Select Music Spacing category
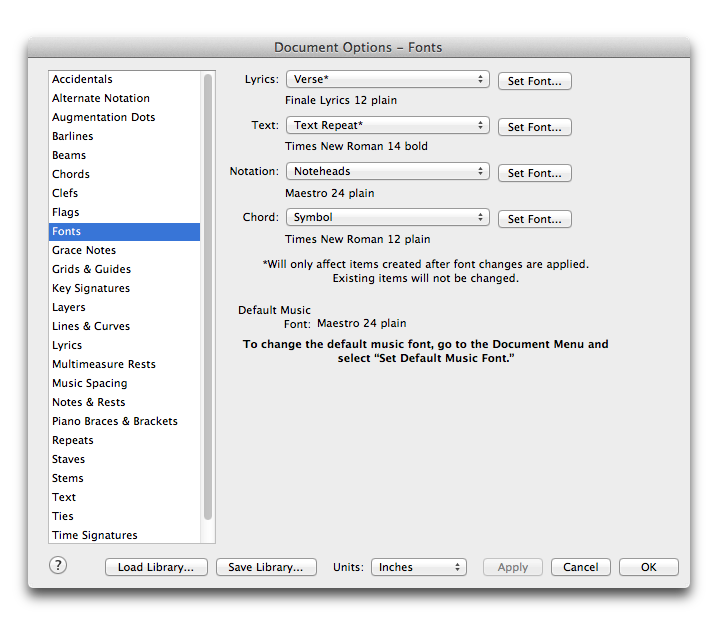Screen dimensions: 718x624 (x=124, y=383)
